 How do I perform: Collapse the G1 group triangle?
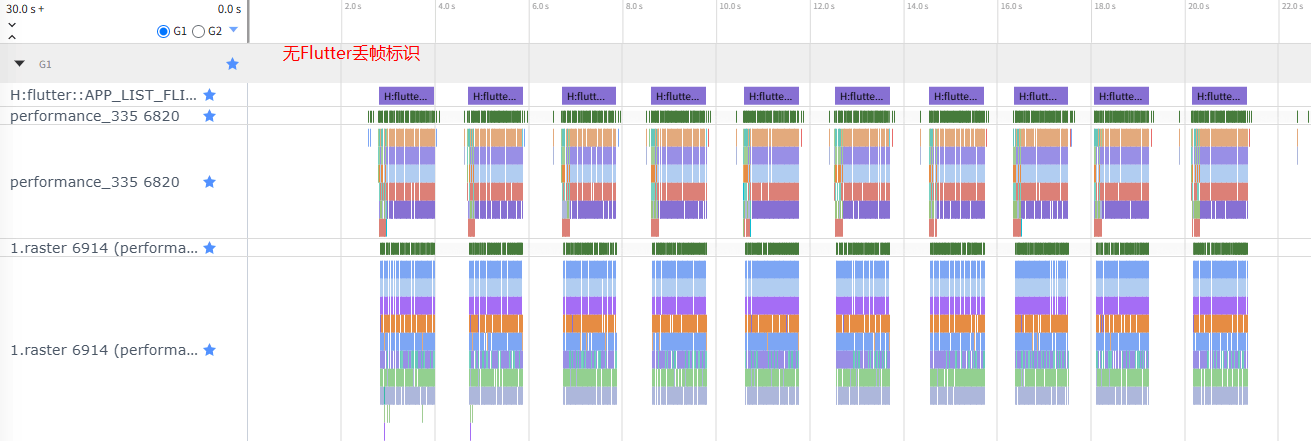click(x=19, y=63)
